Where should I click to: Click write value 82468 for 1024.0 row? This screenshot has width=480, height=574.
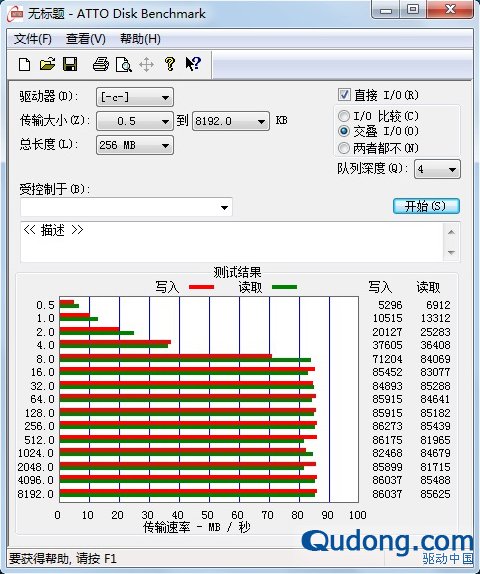pos(387,453)
